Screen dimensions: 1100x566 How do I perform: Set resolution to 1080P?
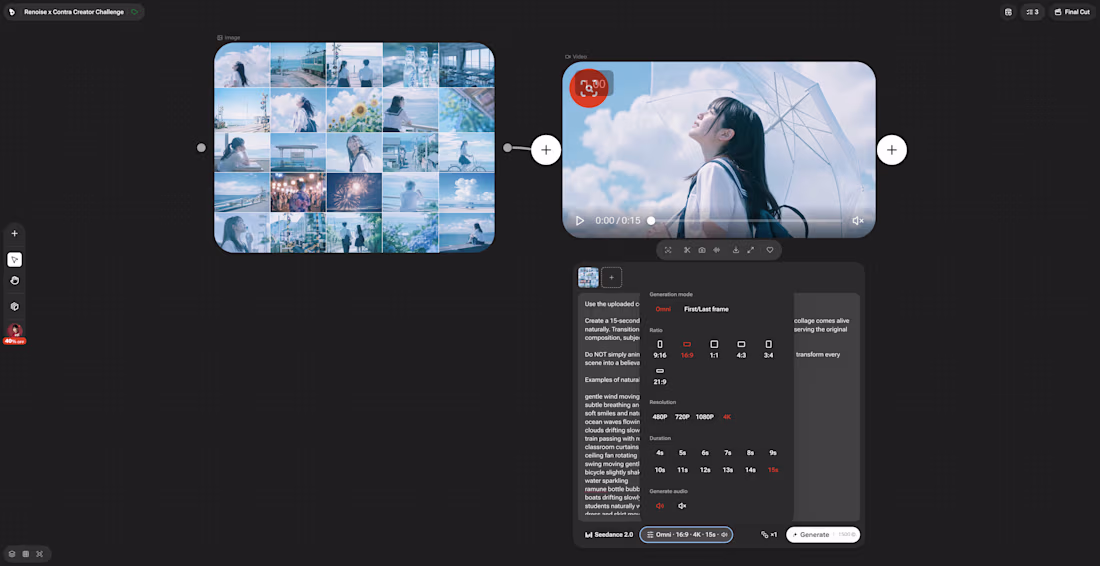click(704, 417)
